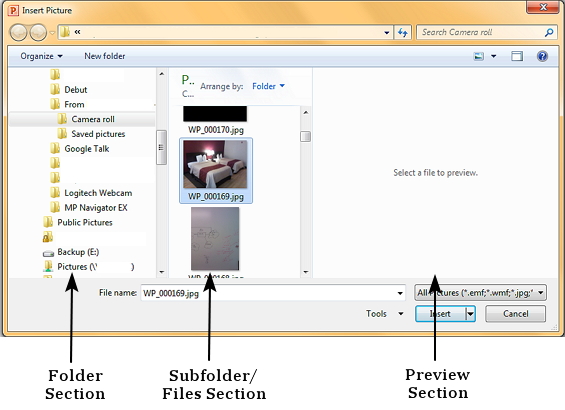Viewport: 565px width, 410px height.
Task: Open the help question mark icon
Action: pos(542,56)
